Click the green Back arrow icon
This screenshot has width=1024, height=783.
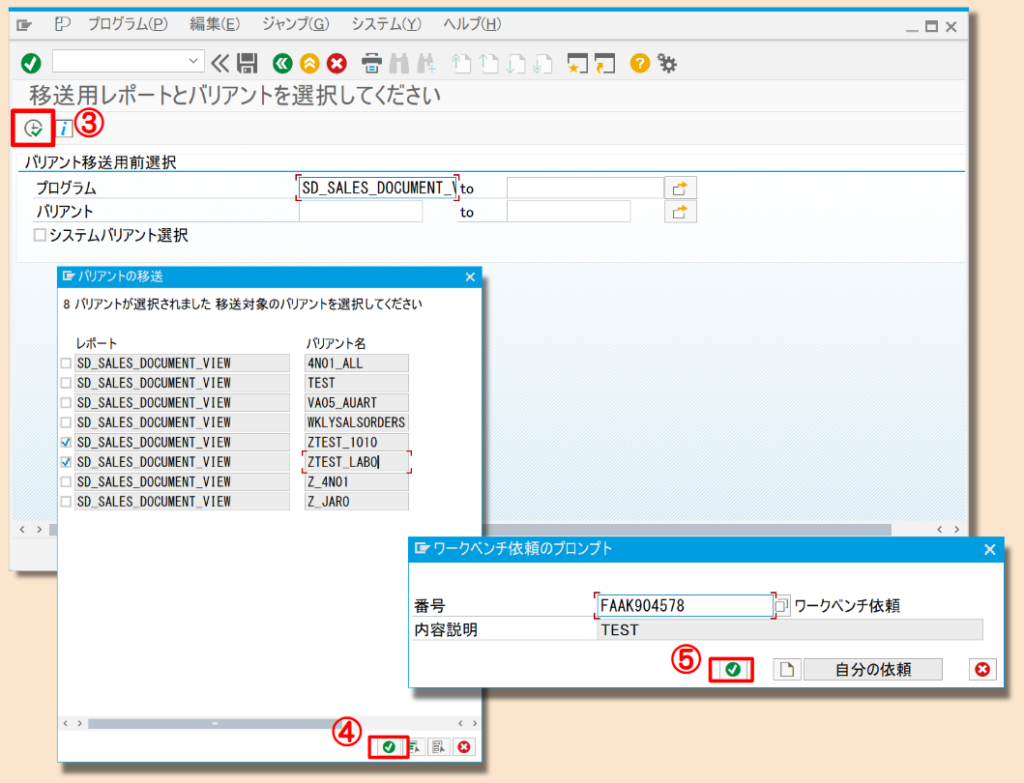click(282, 63)
